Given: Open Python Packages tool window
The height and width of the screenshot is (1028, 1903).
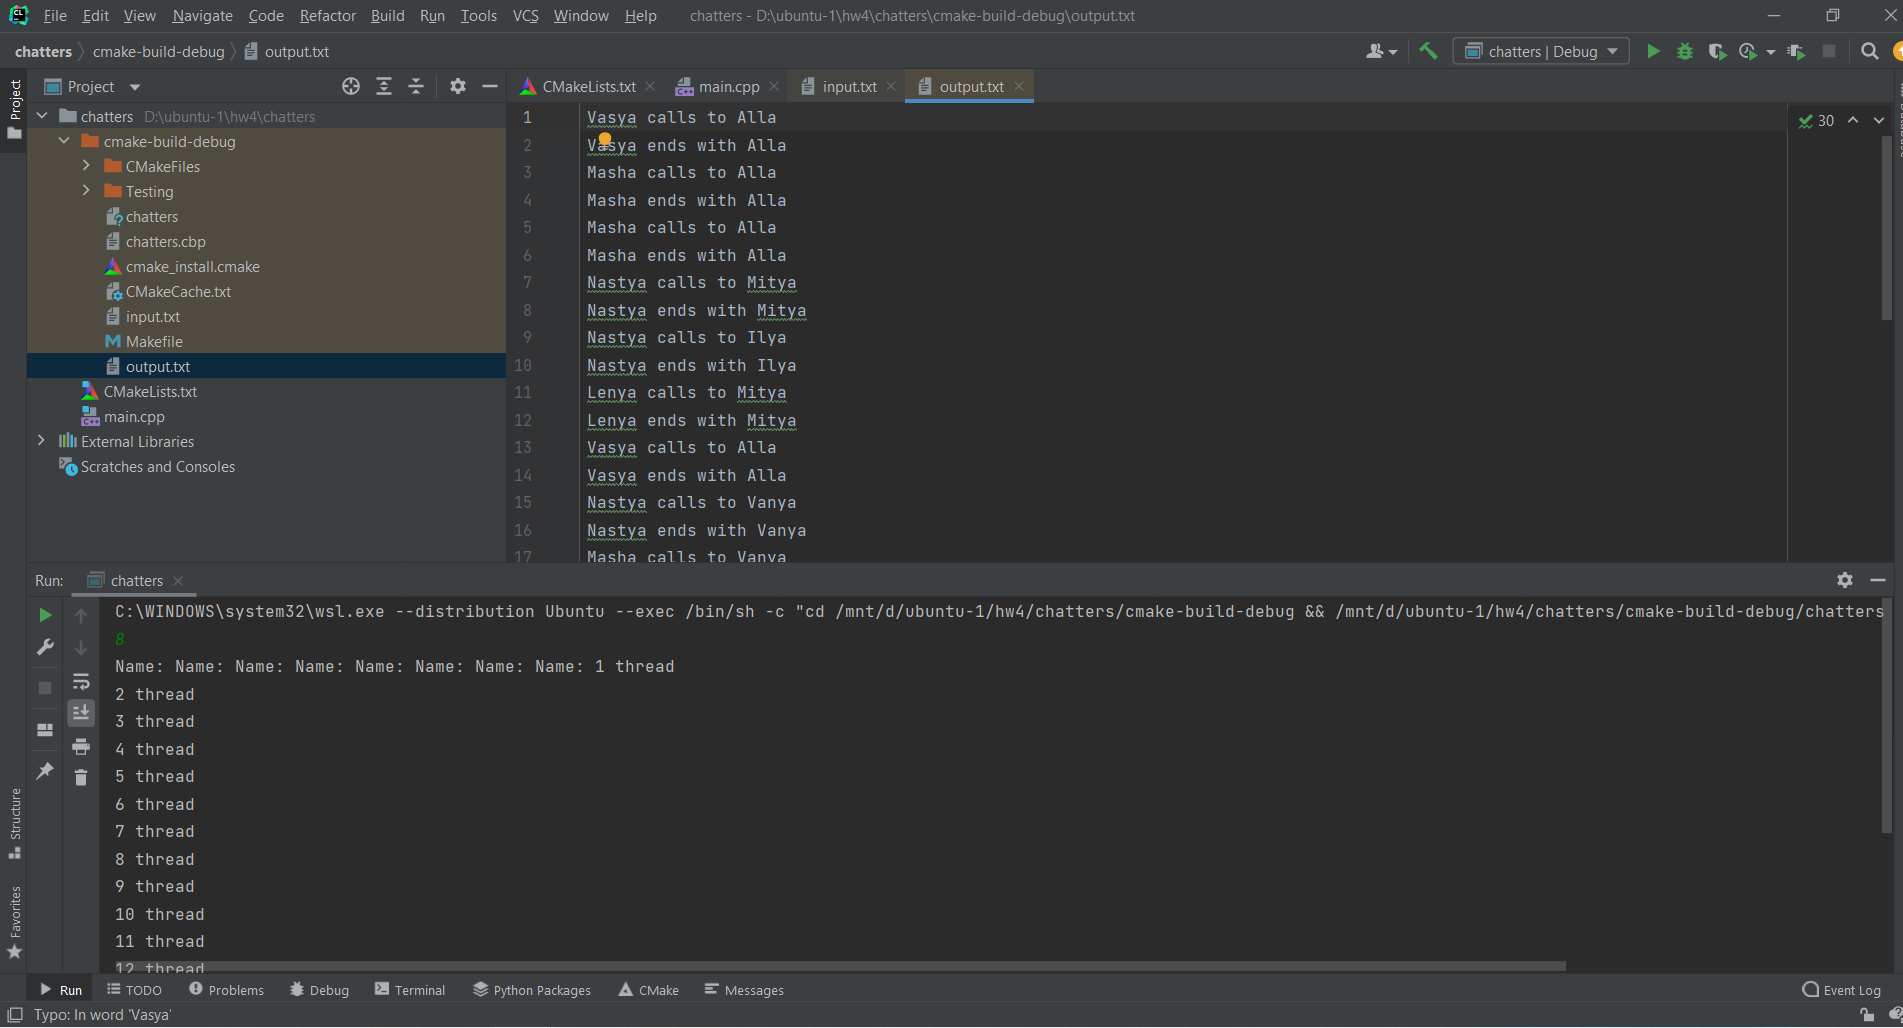Looking at the screenshot, I should pos(532,990).
